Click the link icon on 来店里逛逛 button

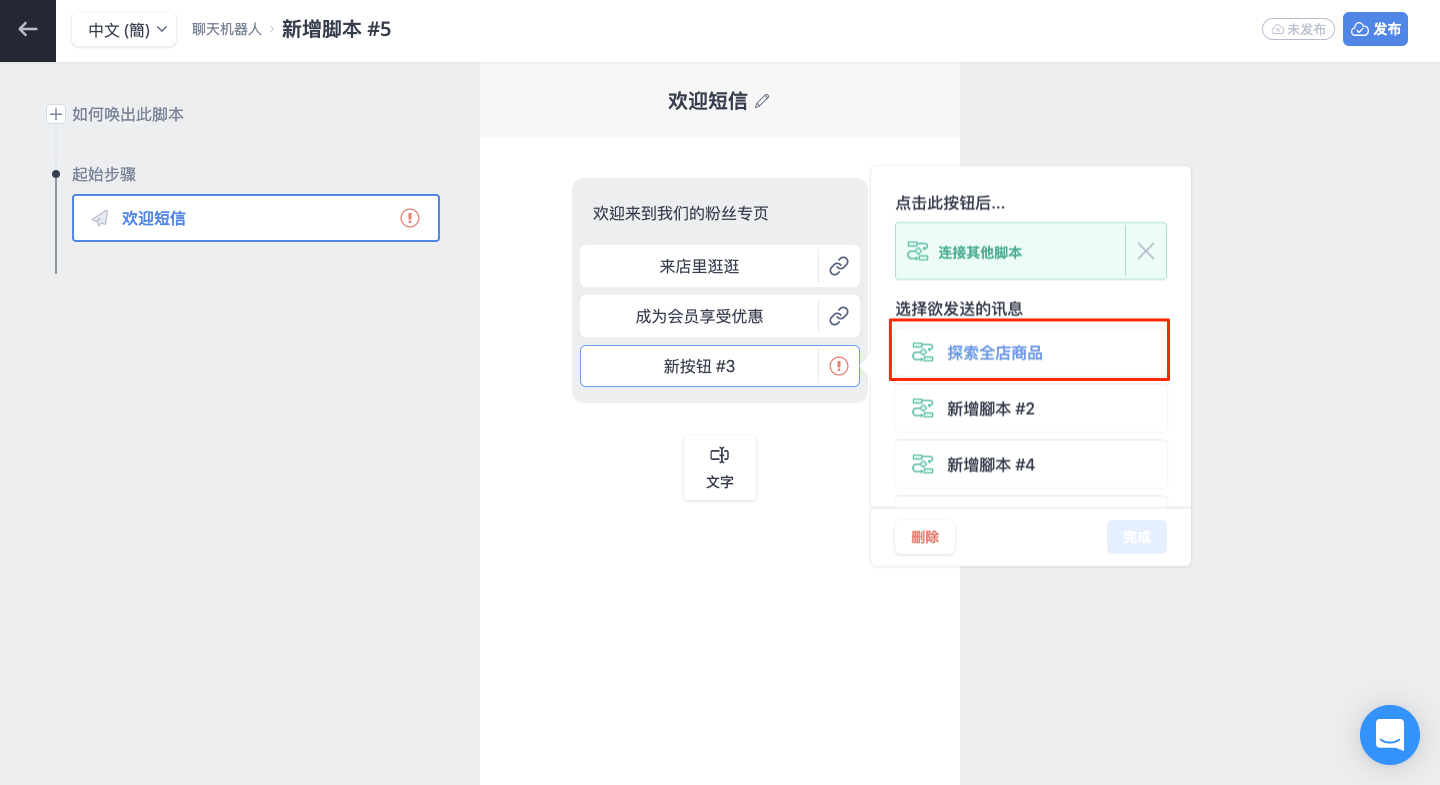[839, 266]
